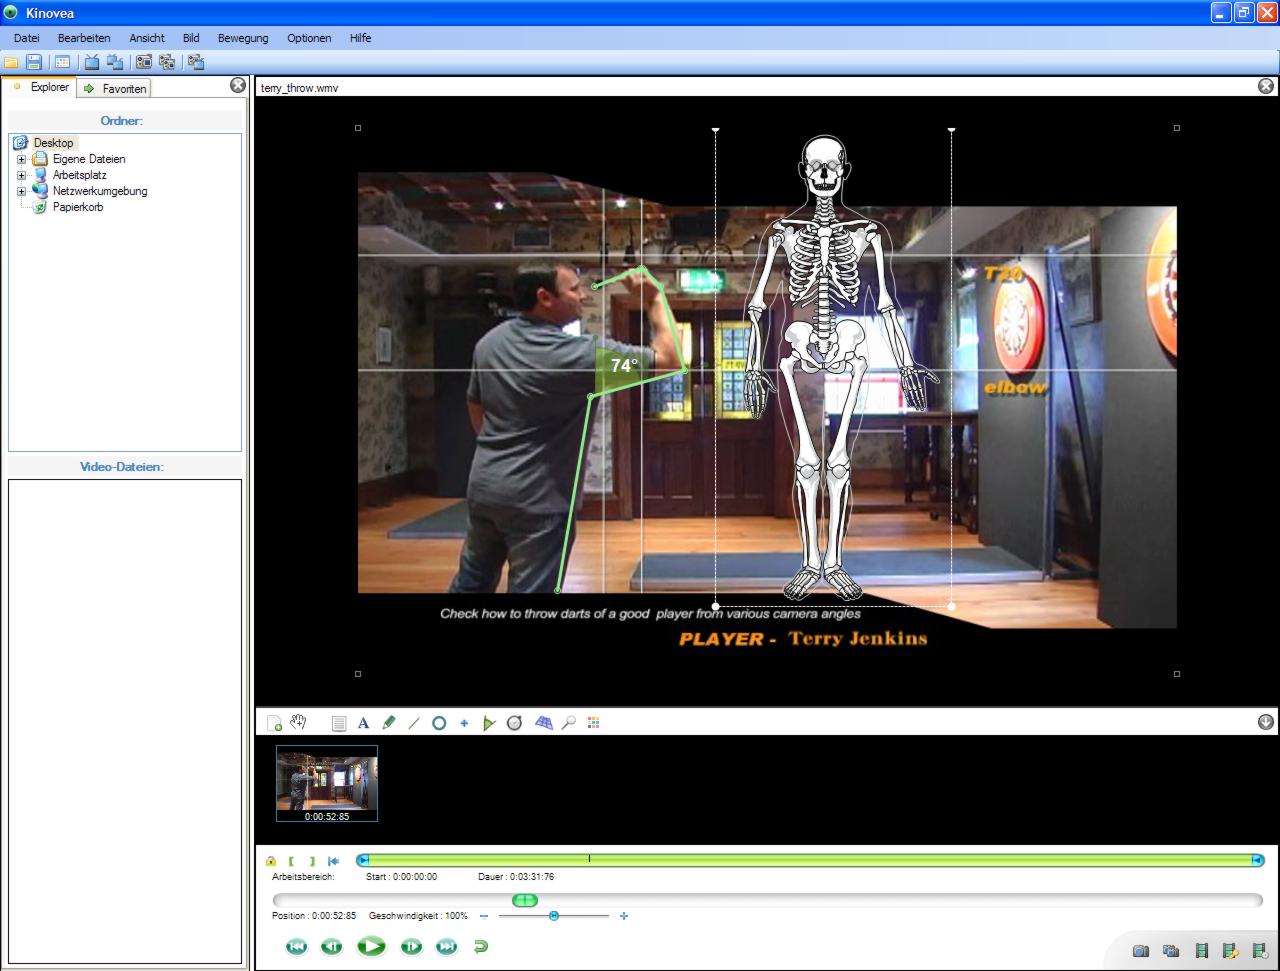Viewport: 1280px width, 971px height.
Task: Open the Bild menu
Action: click(x=191, y=38)
